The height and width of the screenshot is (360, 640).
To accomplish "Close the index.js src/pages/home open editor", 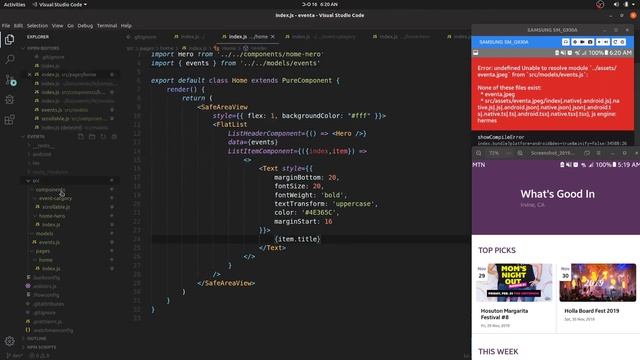I will (29, 75).
